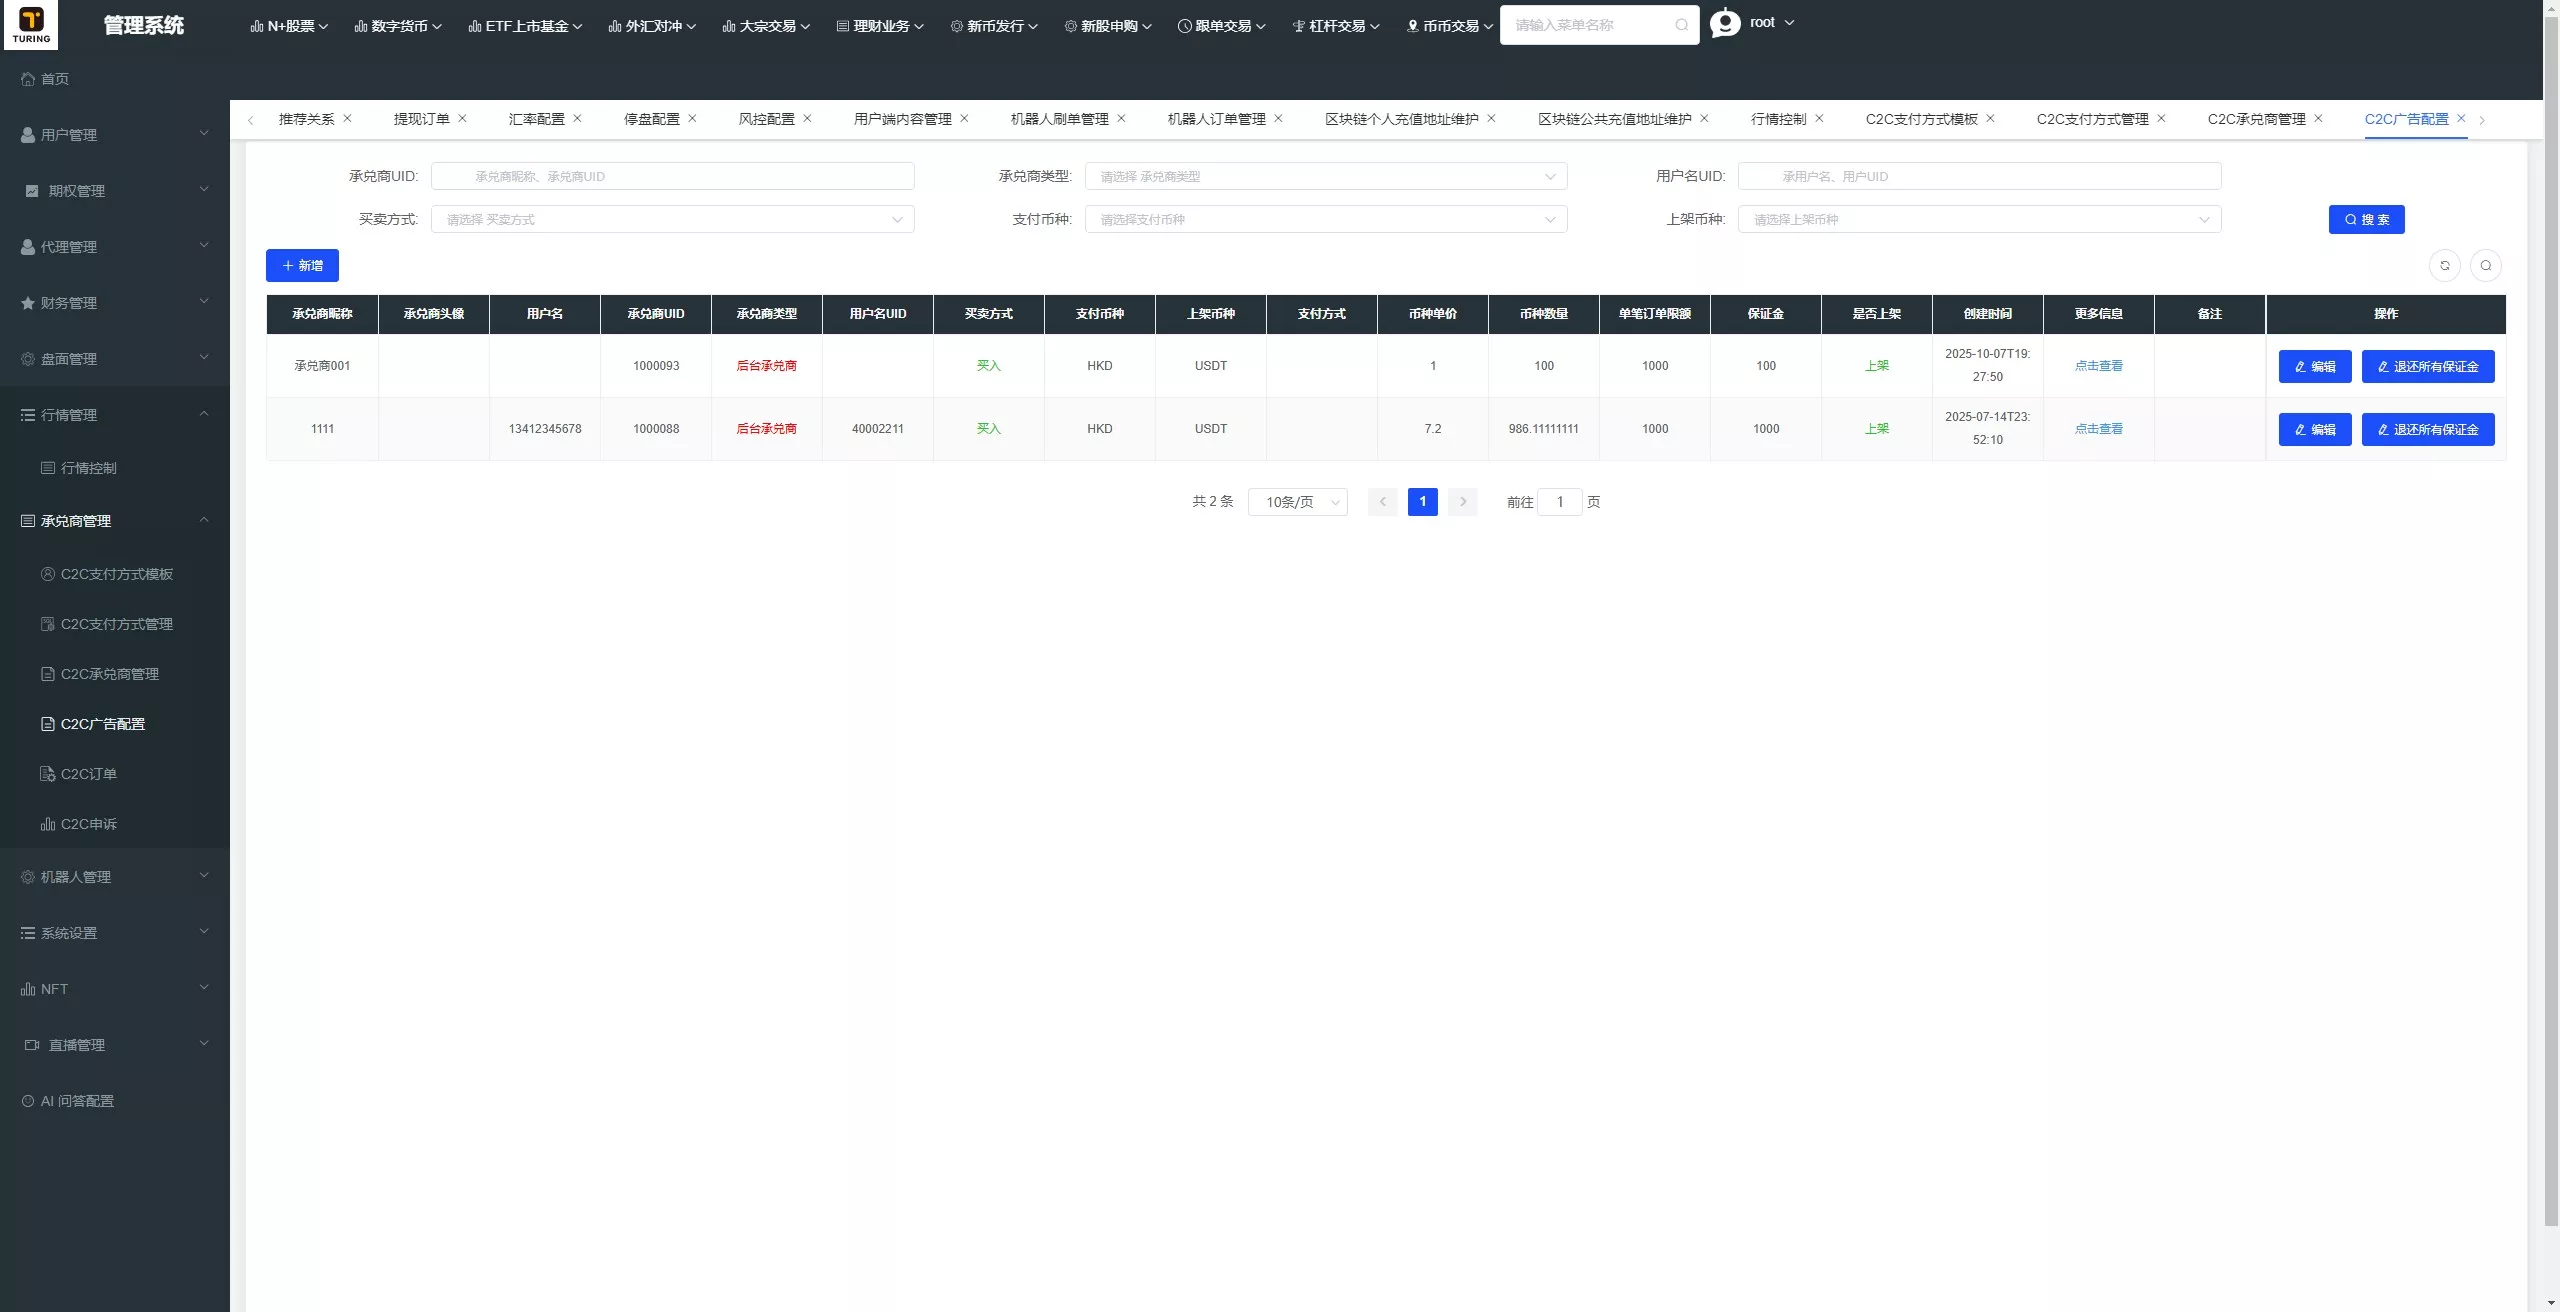Image resolution: width=2560 pixels, height=1312 pixels.
Task: Edit the 承兑商001 row
Action: click(2315, 366)
